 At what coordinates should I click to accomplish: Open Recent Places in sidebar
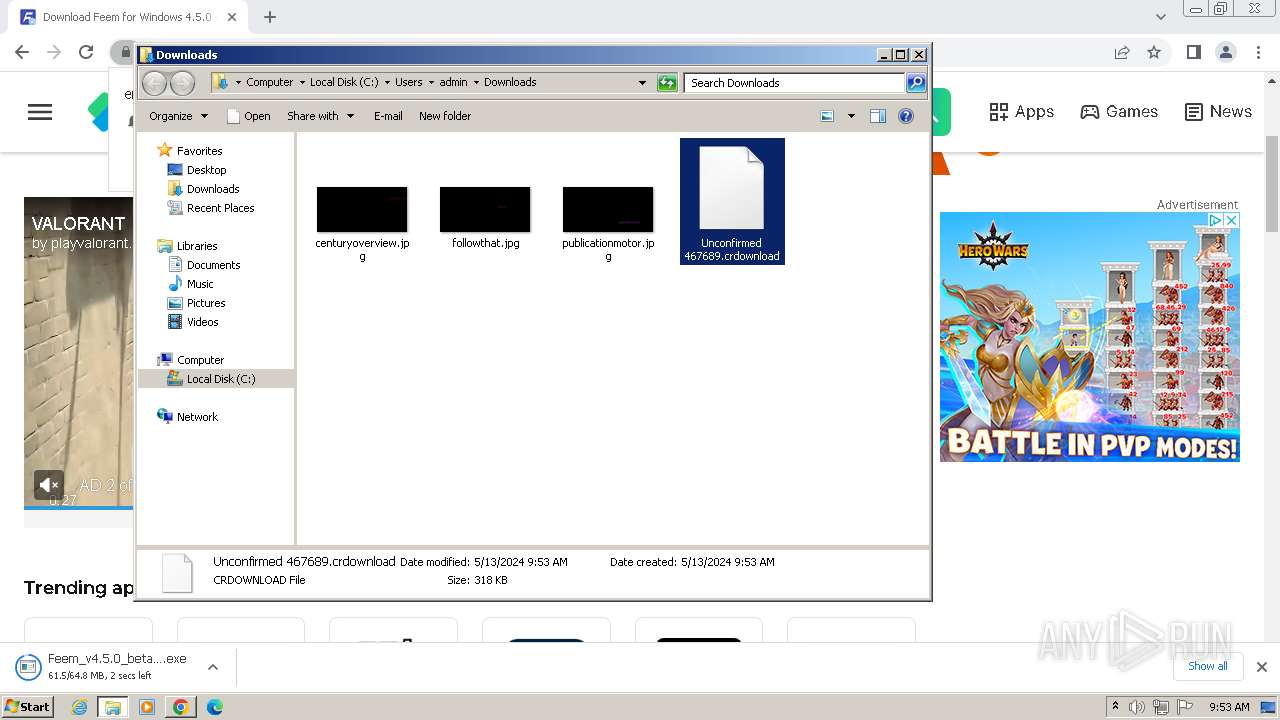click(x=220, y=208)
